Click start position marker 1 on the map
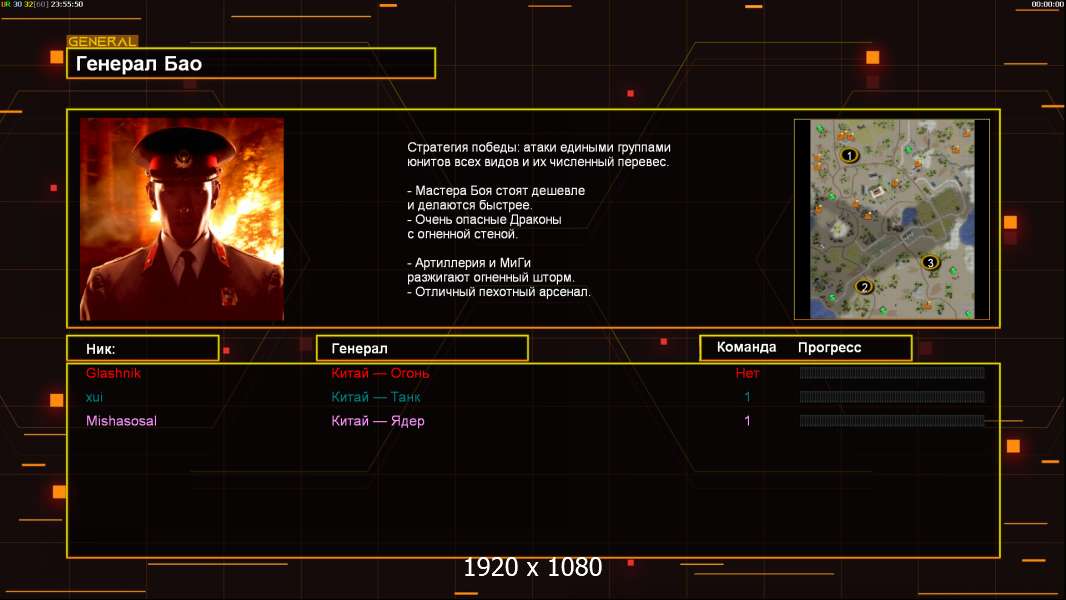The image size is (1066, 600). [848, 156]
